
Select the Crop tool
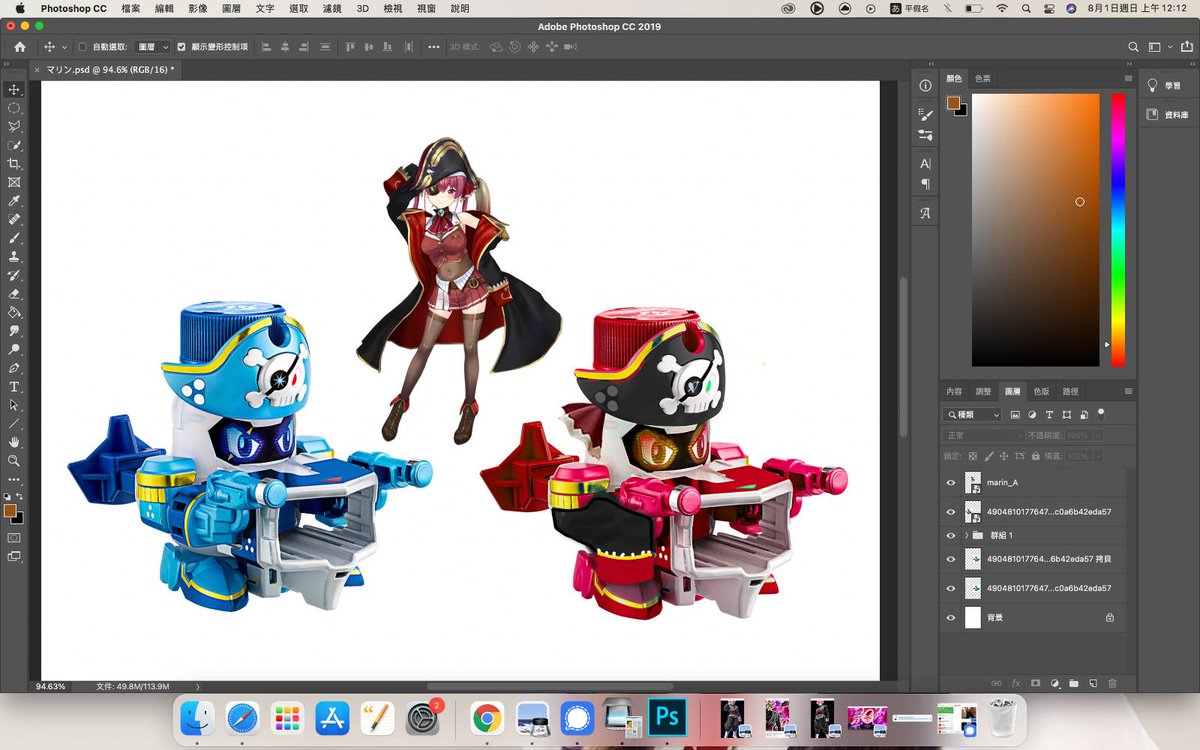14,163
